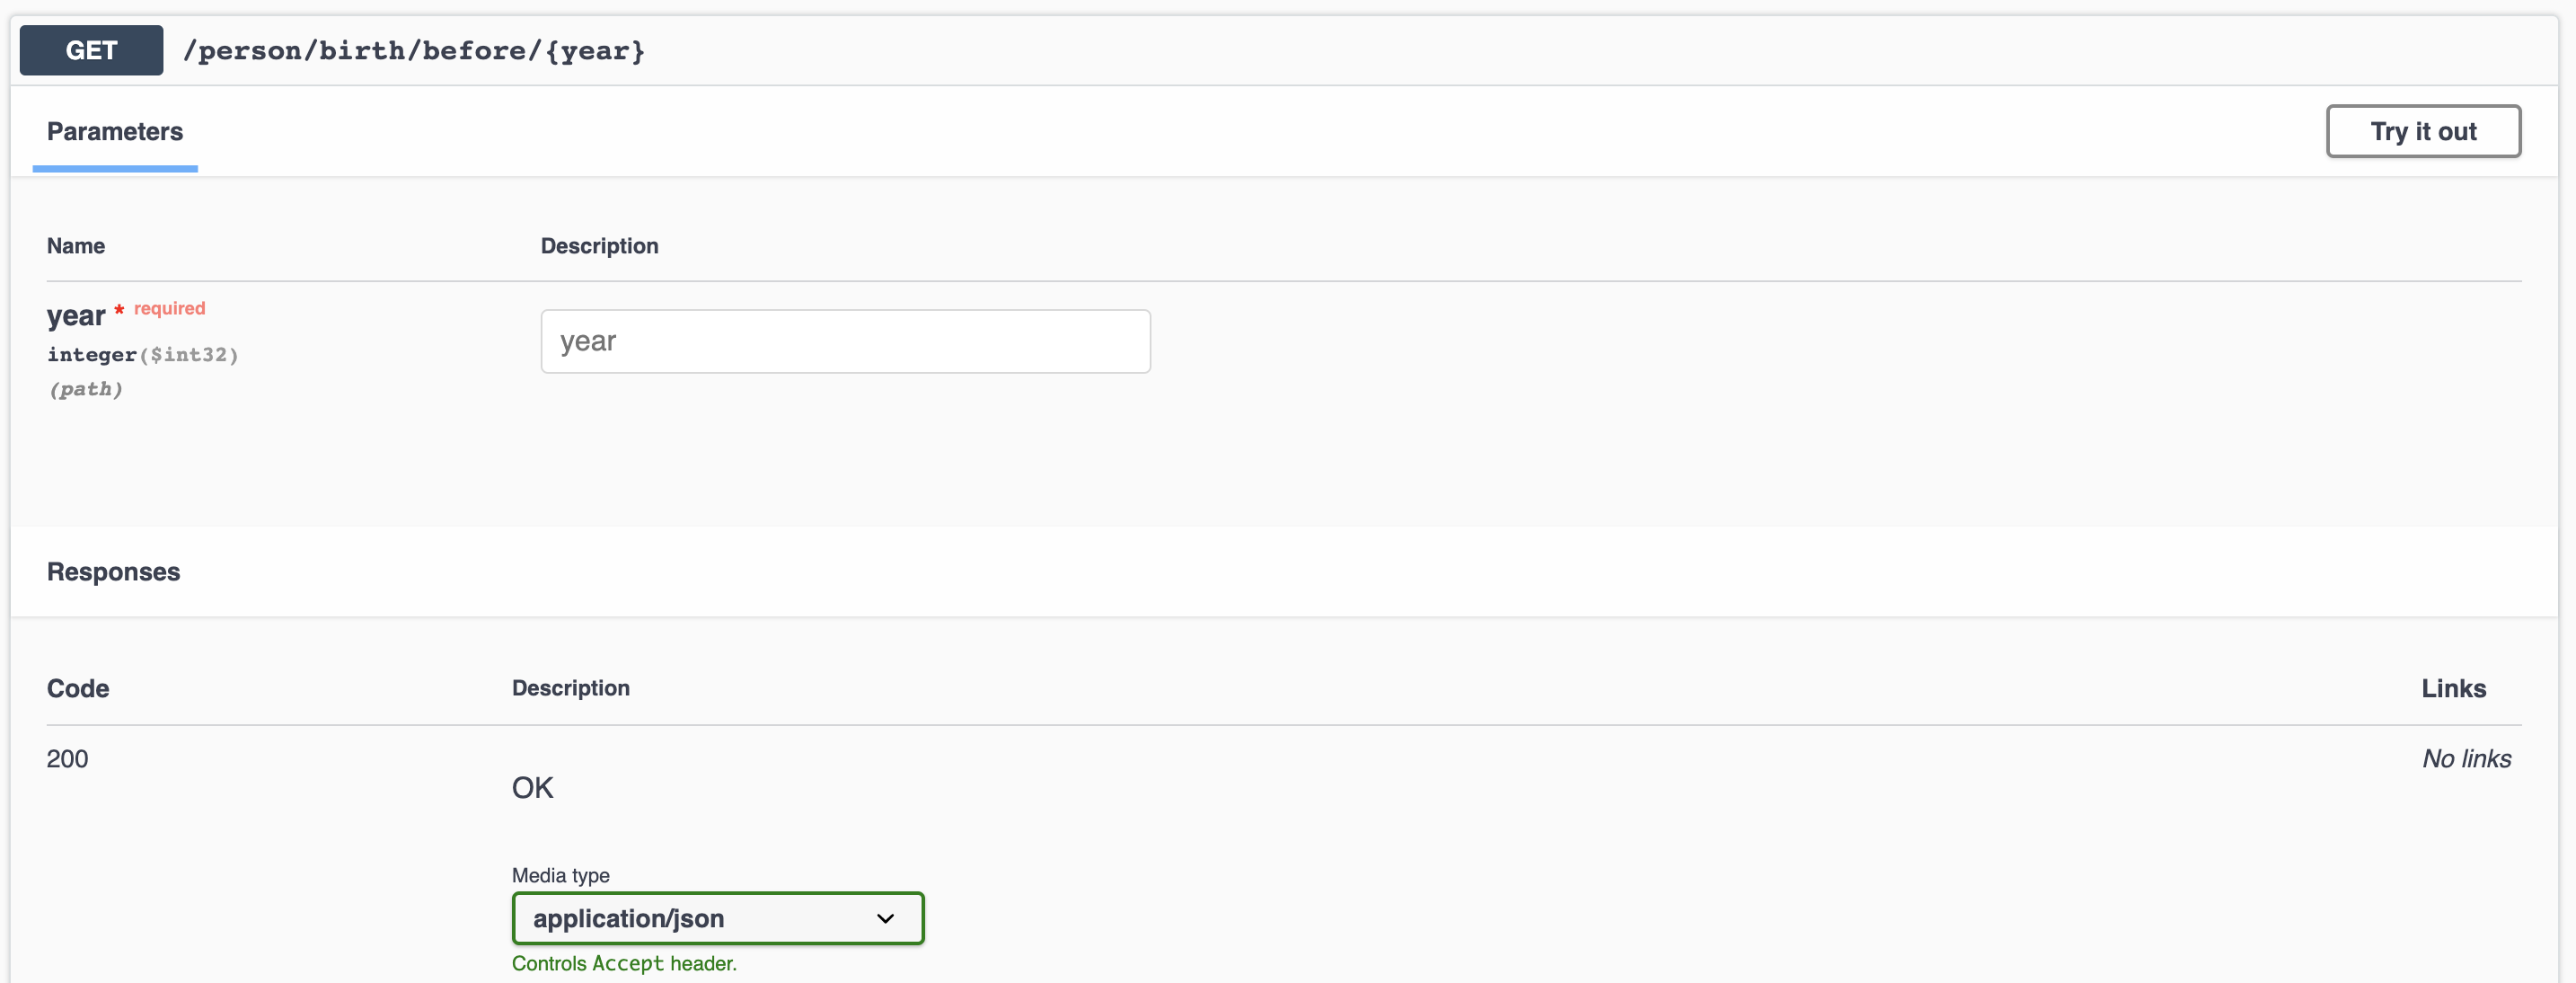This screenshot has height=983, width=2576.
Task: Click the (path) parameter location label
Action: tap(85, 389)
